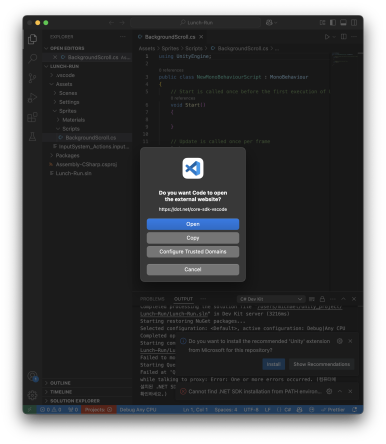Expand the .NET SDK error notification

[340, 391]
